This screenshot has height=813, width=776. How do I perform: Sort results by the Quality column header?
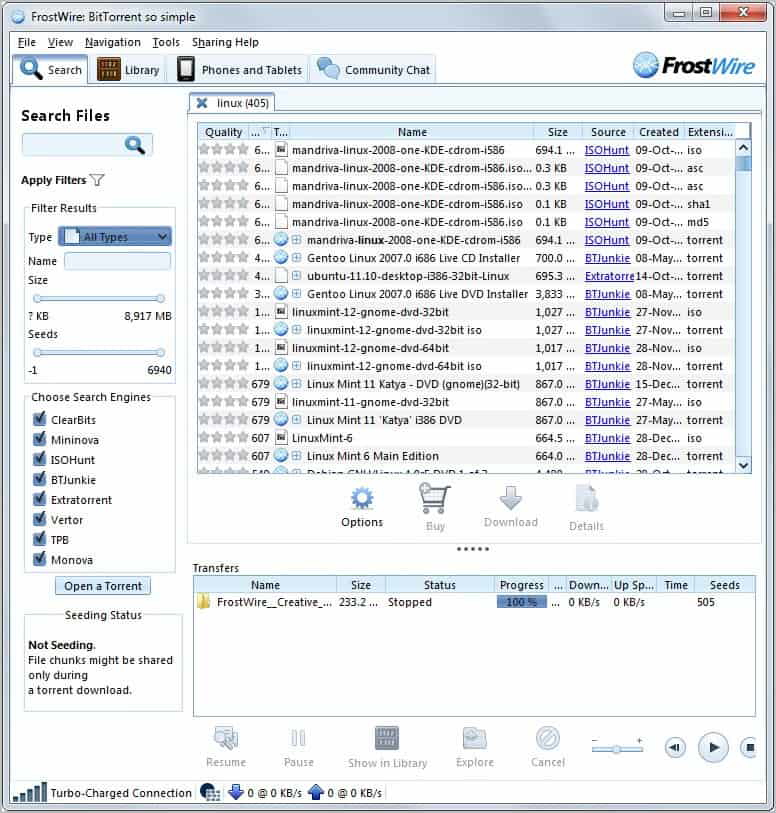[x=223, y=132]
